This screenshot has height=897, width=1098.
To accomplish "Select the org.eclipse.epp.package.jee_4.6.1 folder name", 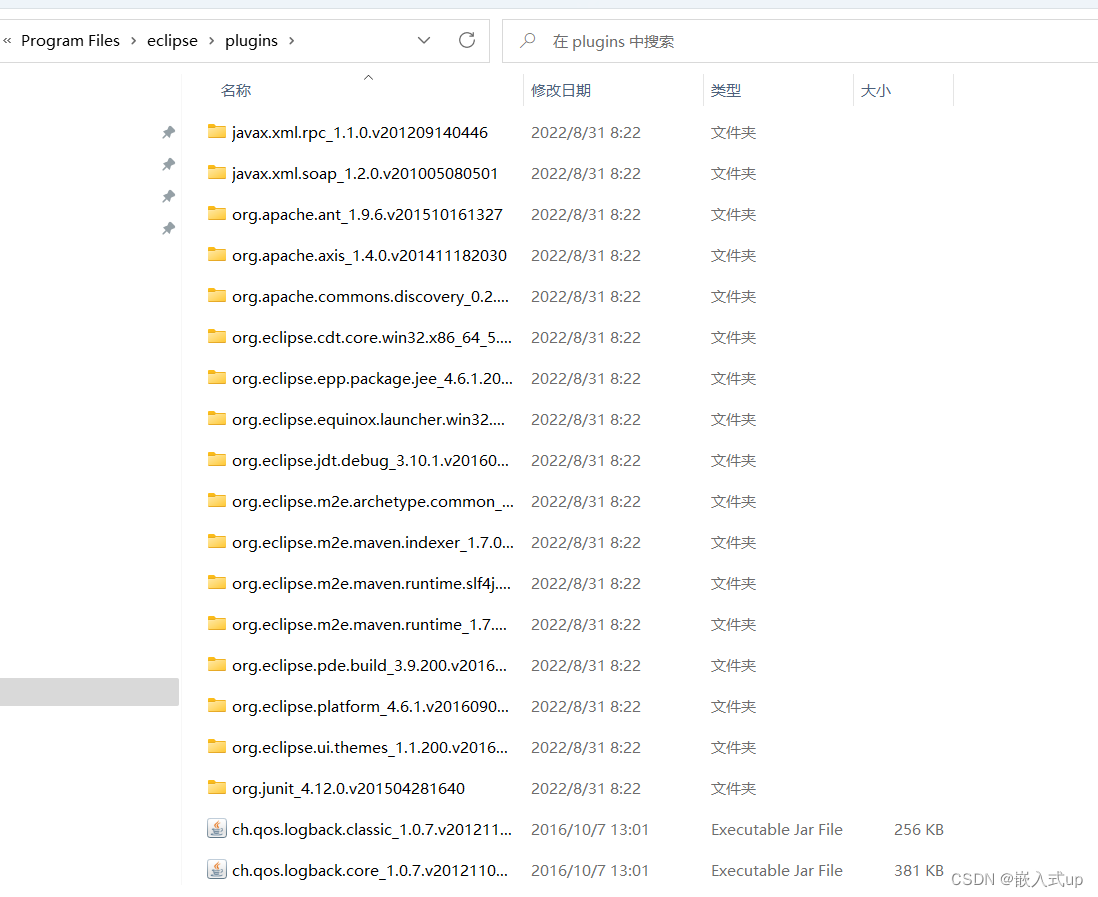I will pyautogui.click(x=373, y=378).
